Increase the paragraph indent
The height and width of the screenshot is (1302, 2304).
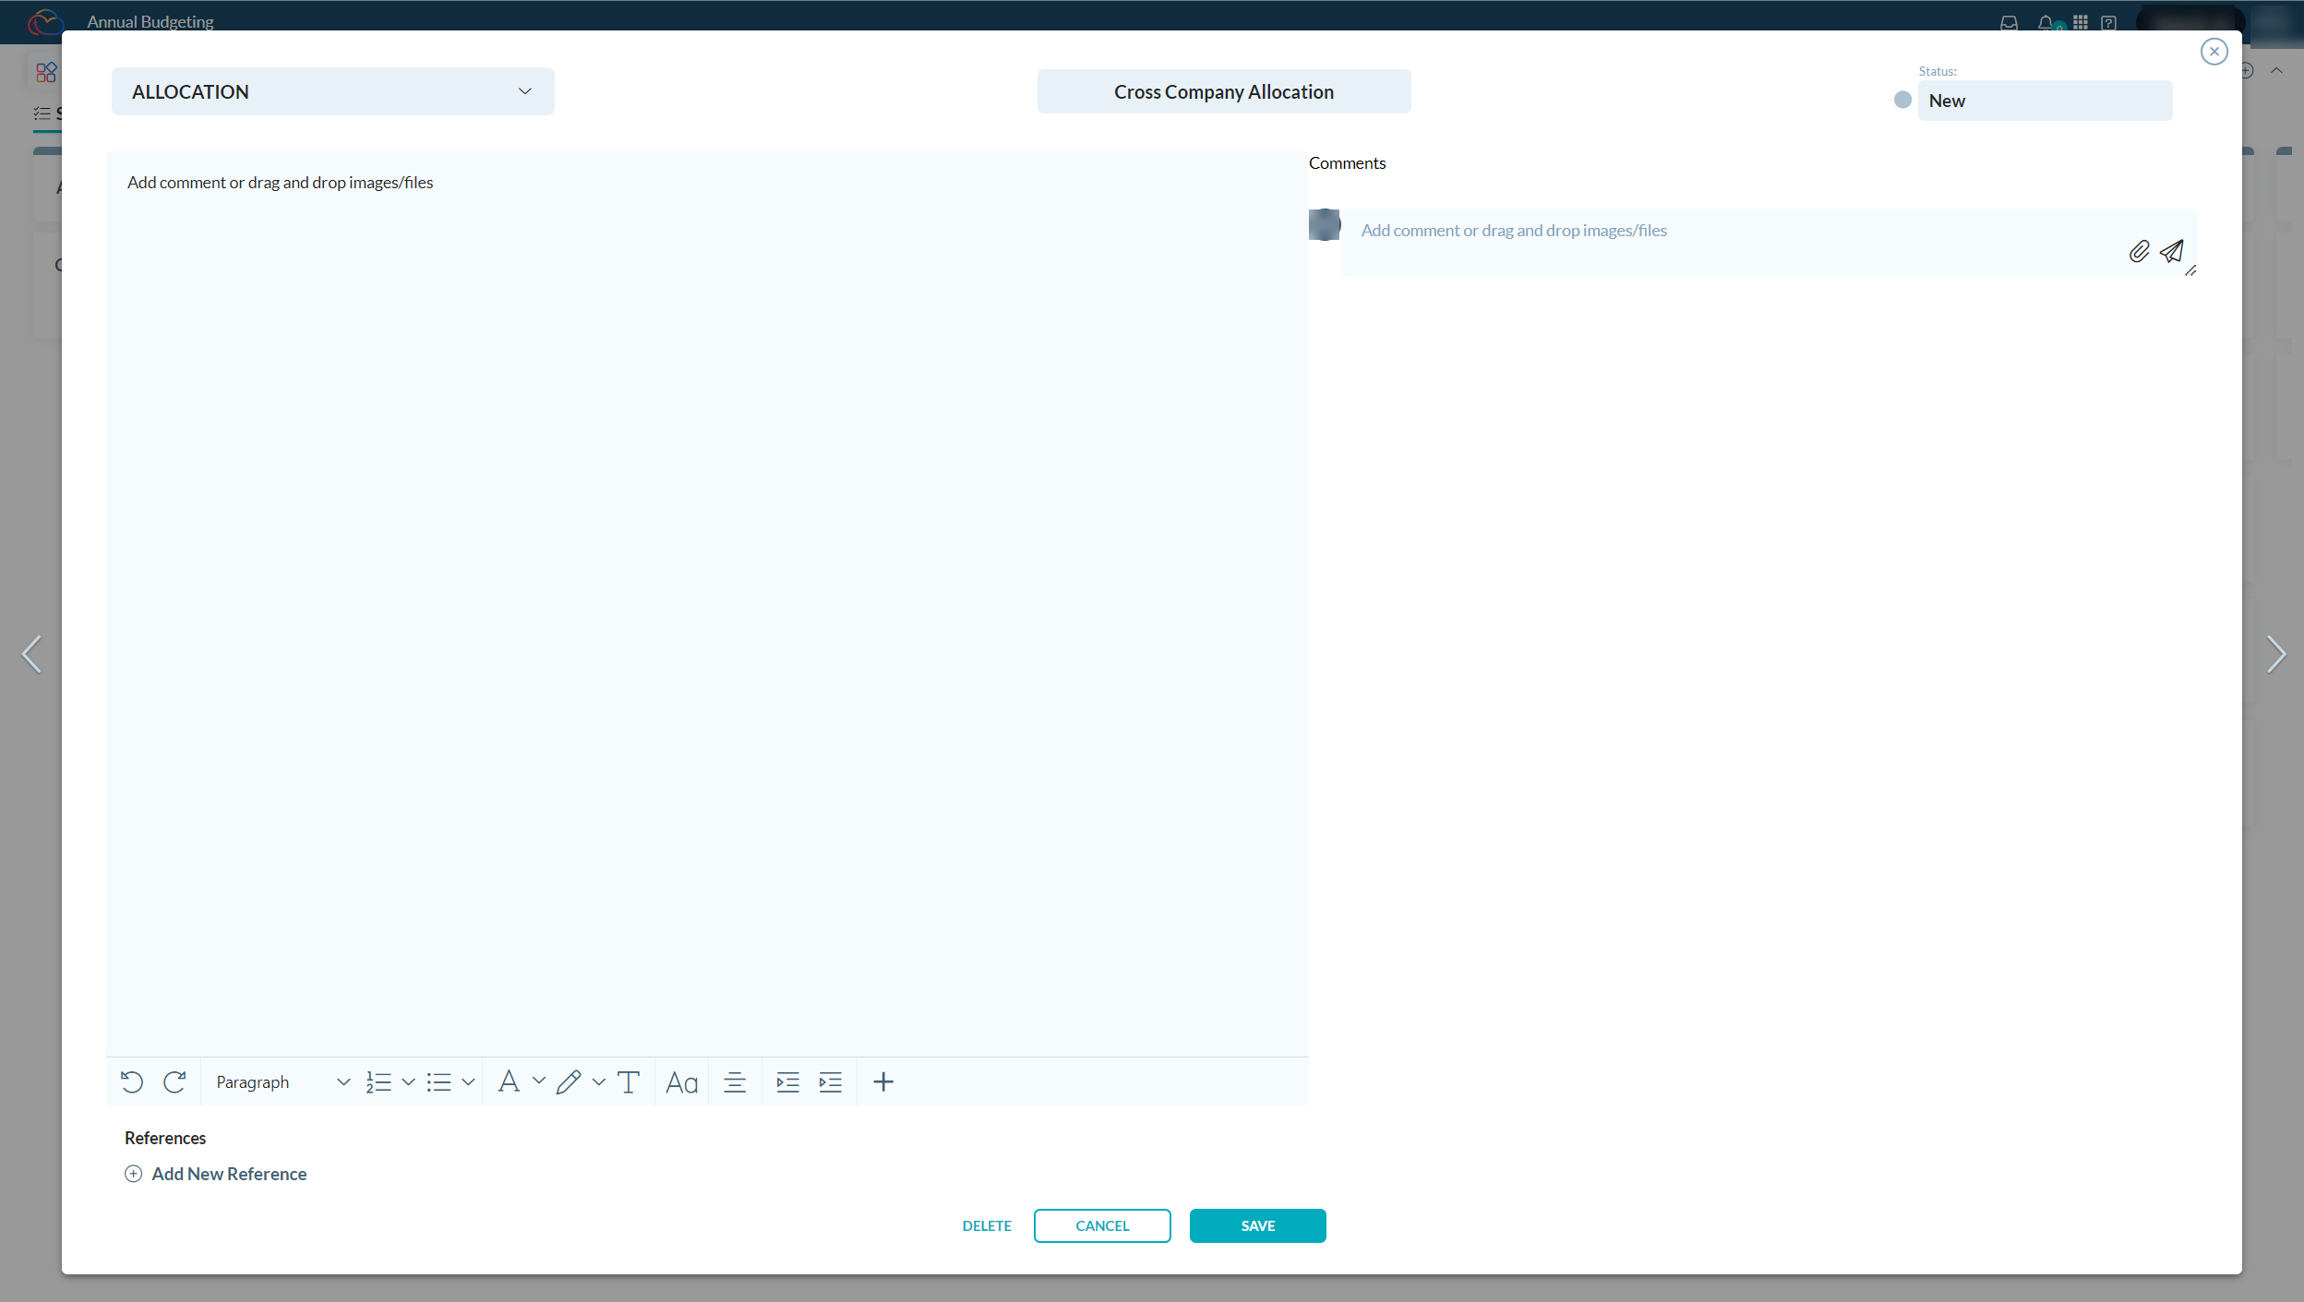tap(830, 1081)
